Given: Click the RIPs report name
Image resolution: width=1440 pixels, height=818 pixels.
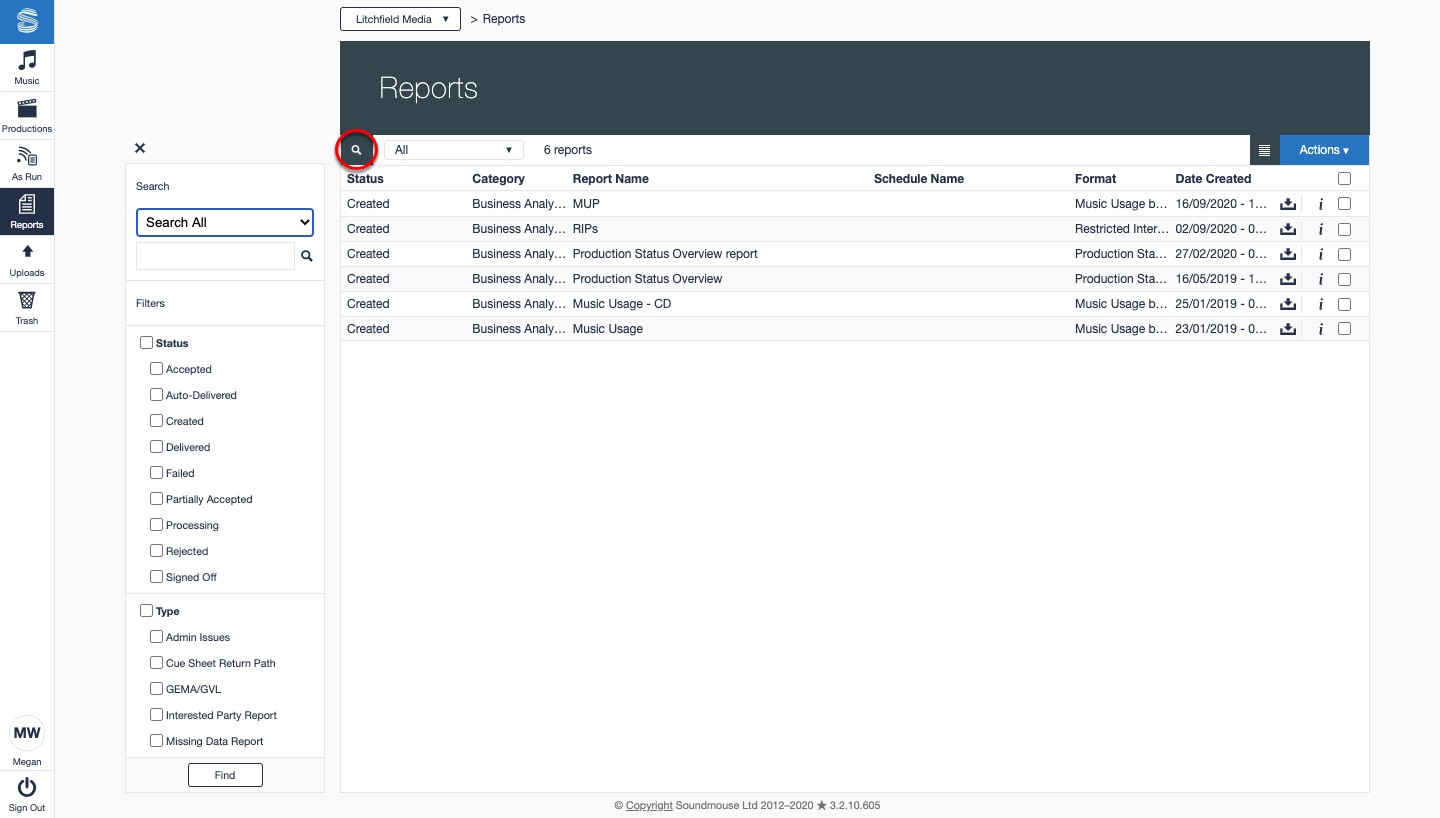Looking at the screenshot, I should click(x=585, y=229).
